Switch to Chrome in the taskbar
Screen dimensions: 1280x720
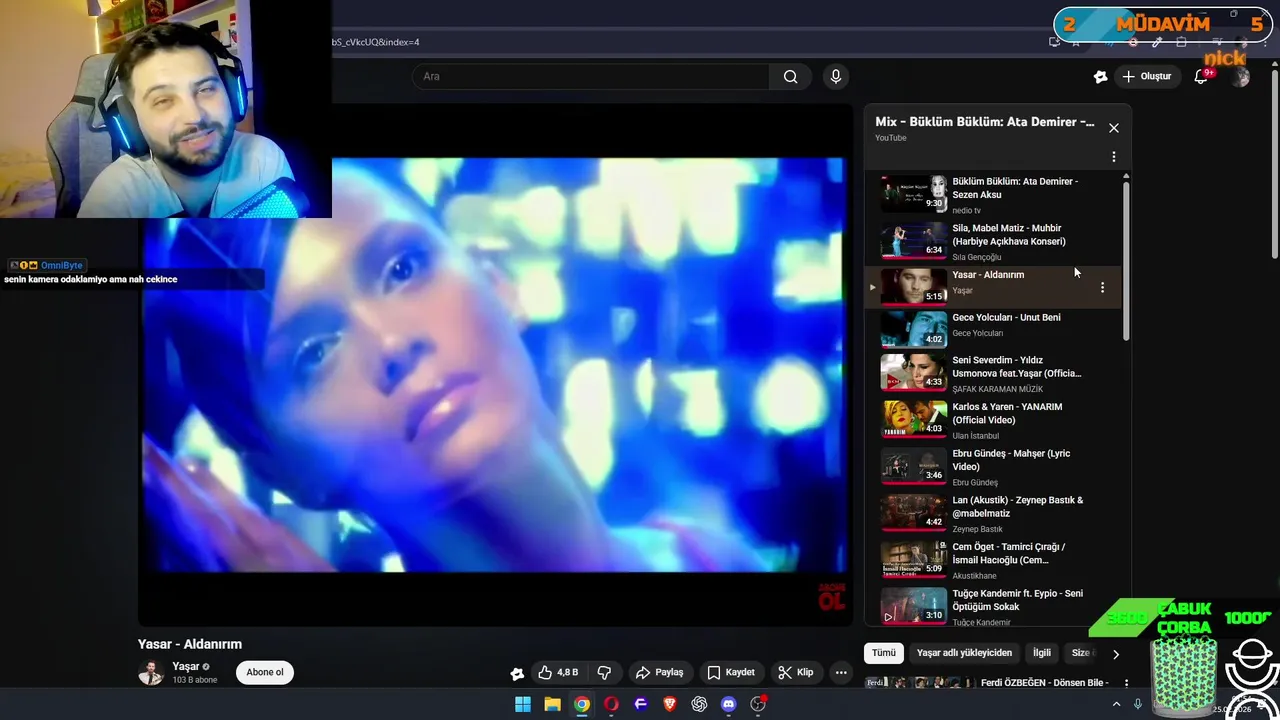[582, 704]
